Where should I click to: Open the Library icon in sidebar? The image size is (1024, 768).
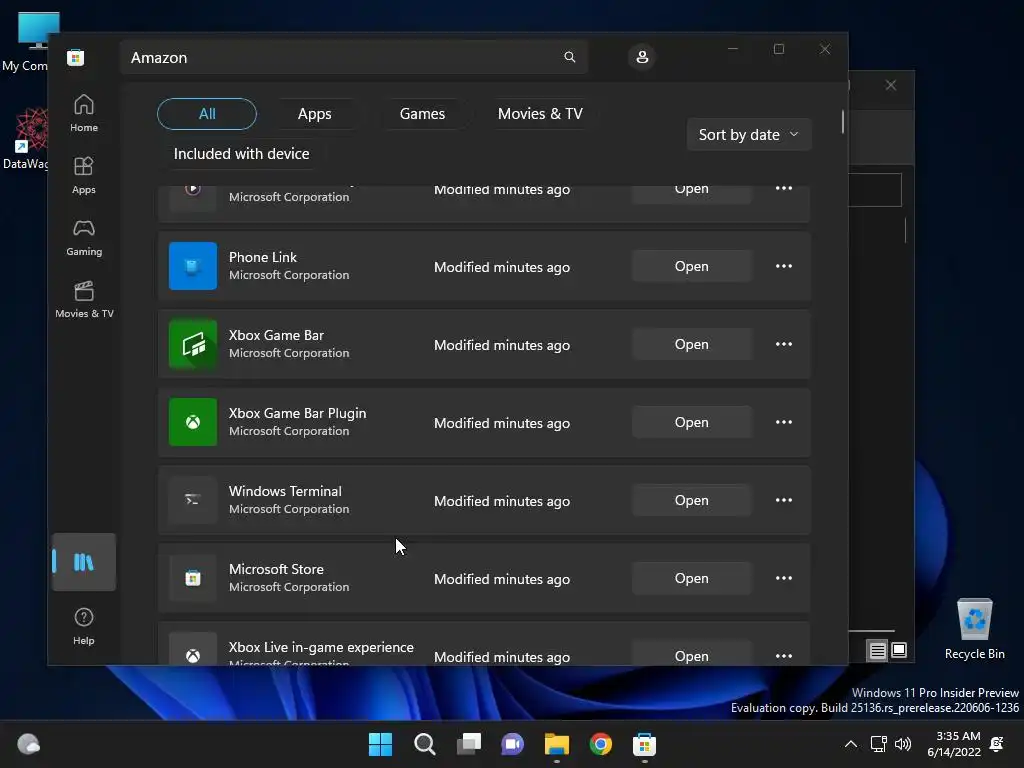(x=84, y=562)
